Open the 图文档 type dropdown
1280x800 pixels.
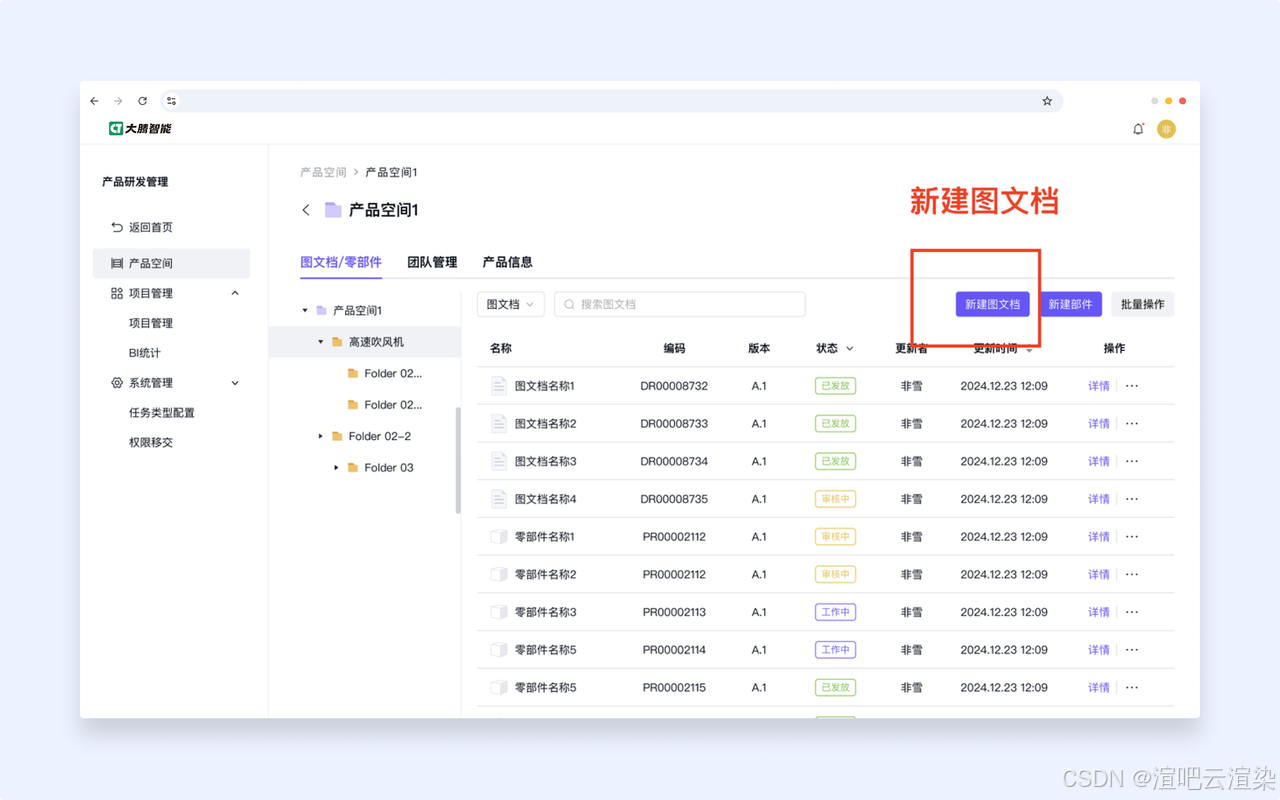(x=511, y=304)
